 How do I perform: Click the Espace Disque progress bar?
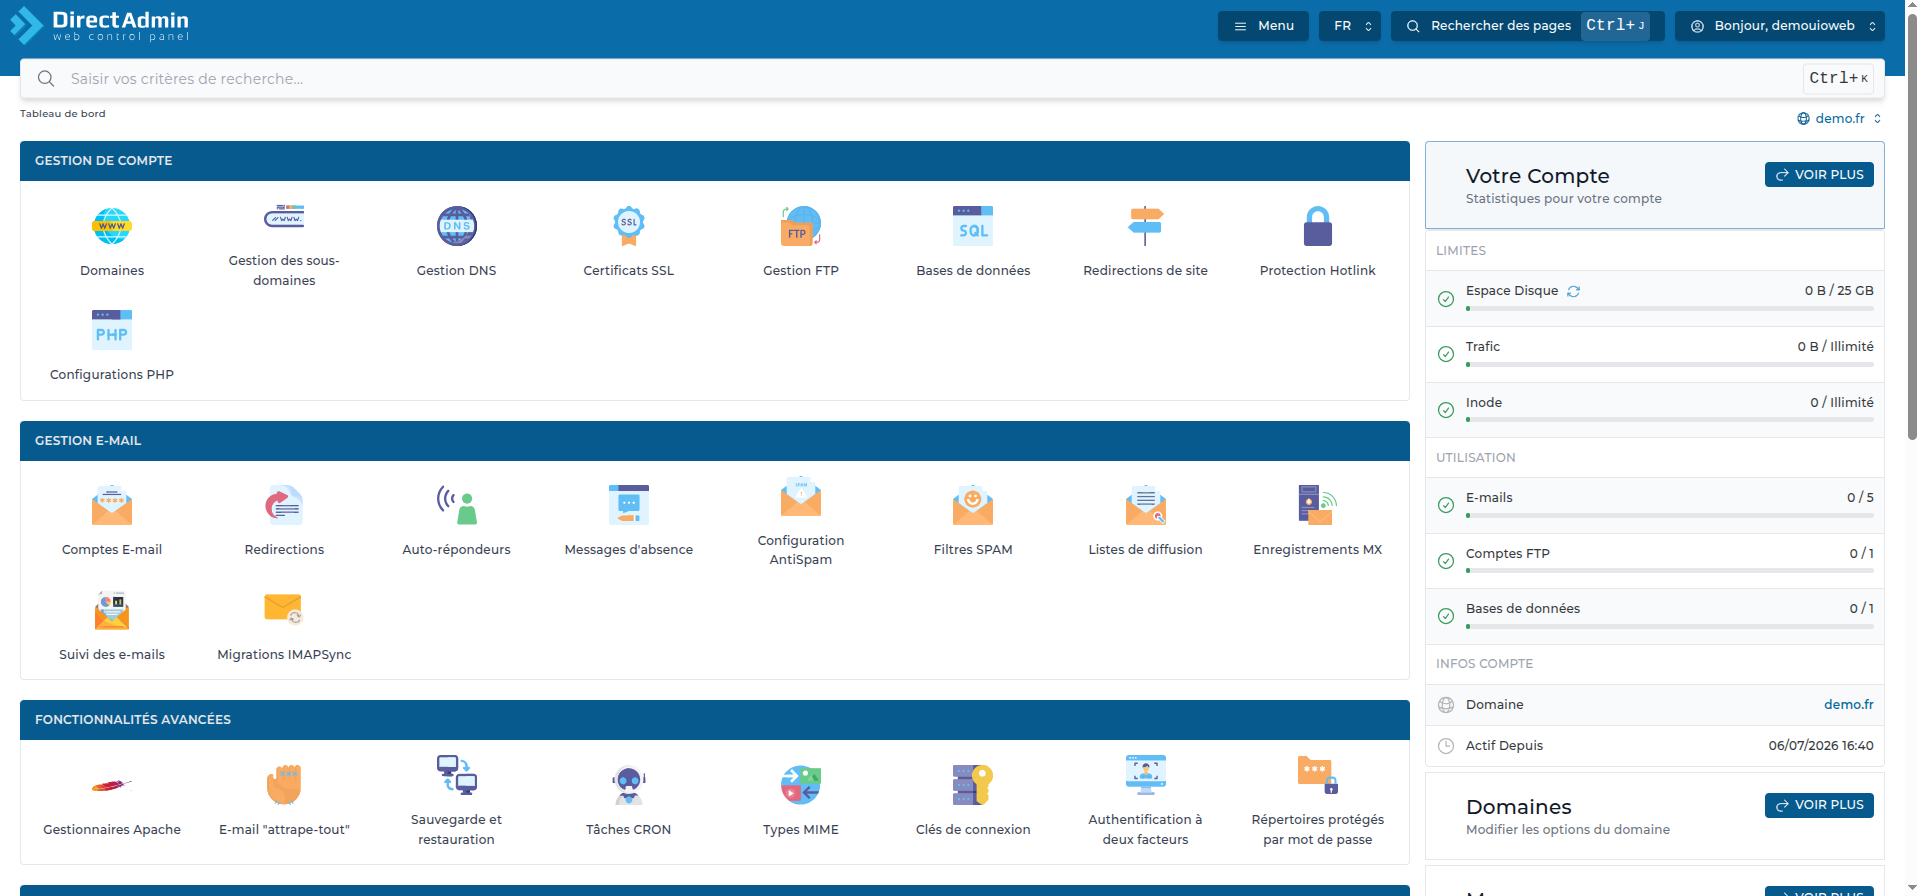coord(1669,309)
